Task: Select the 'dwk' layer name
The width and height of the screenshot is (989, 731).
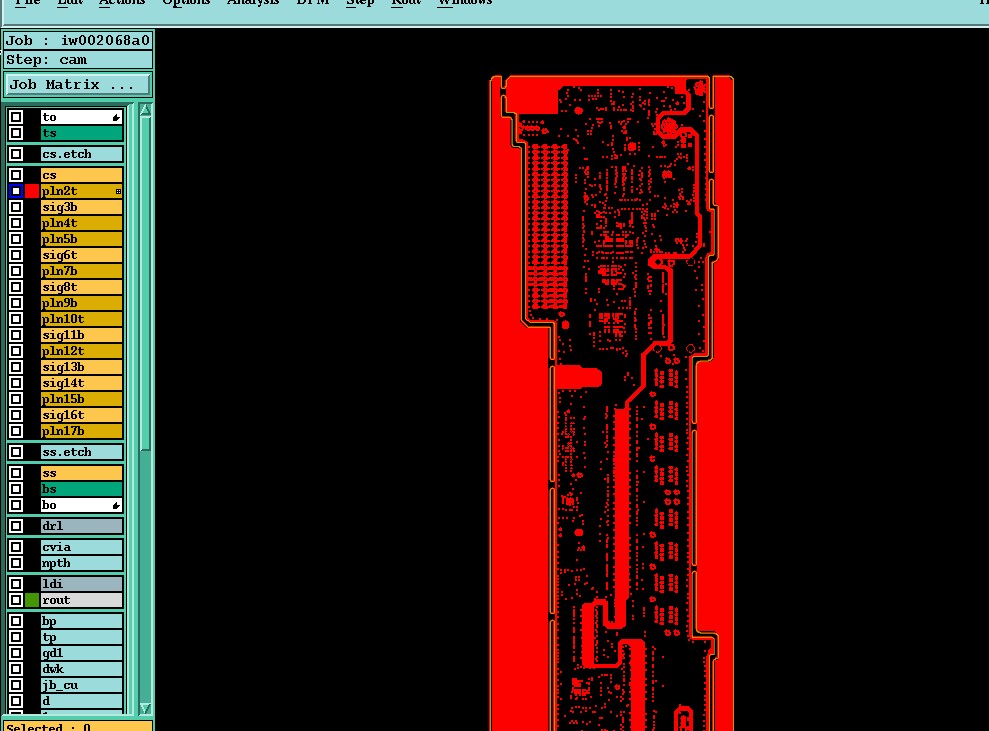Action: [81, 669]
